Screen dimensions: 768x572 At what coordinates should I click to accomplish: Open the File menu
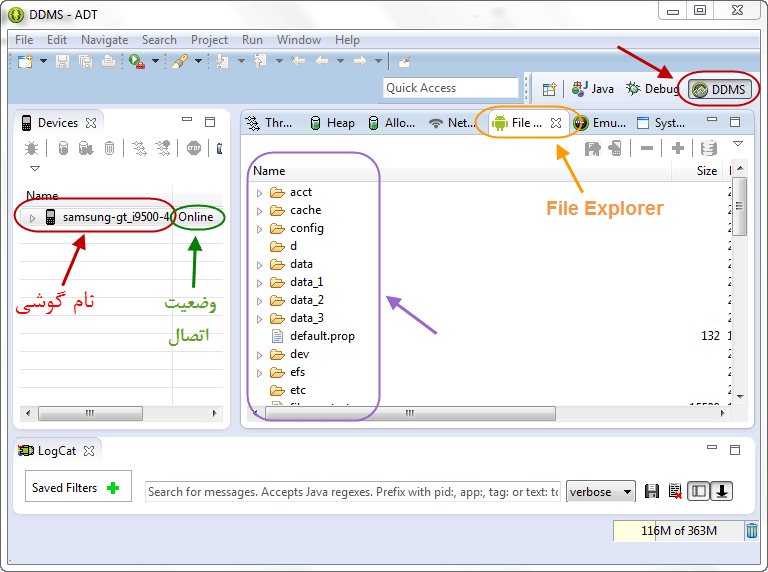coord(24,40)
